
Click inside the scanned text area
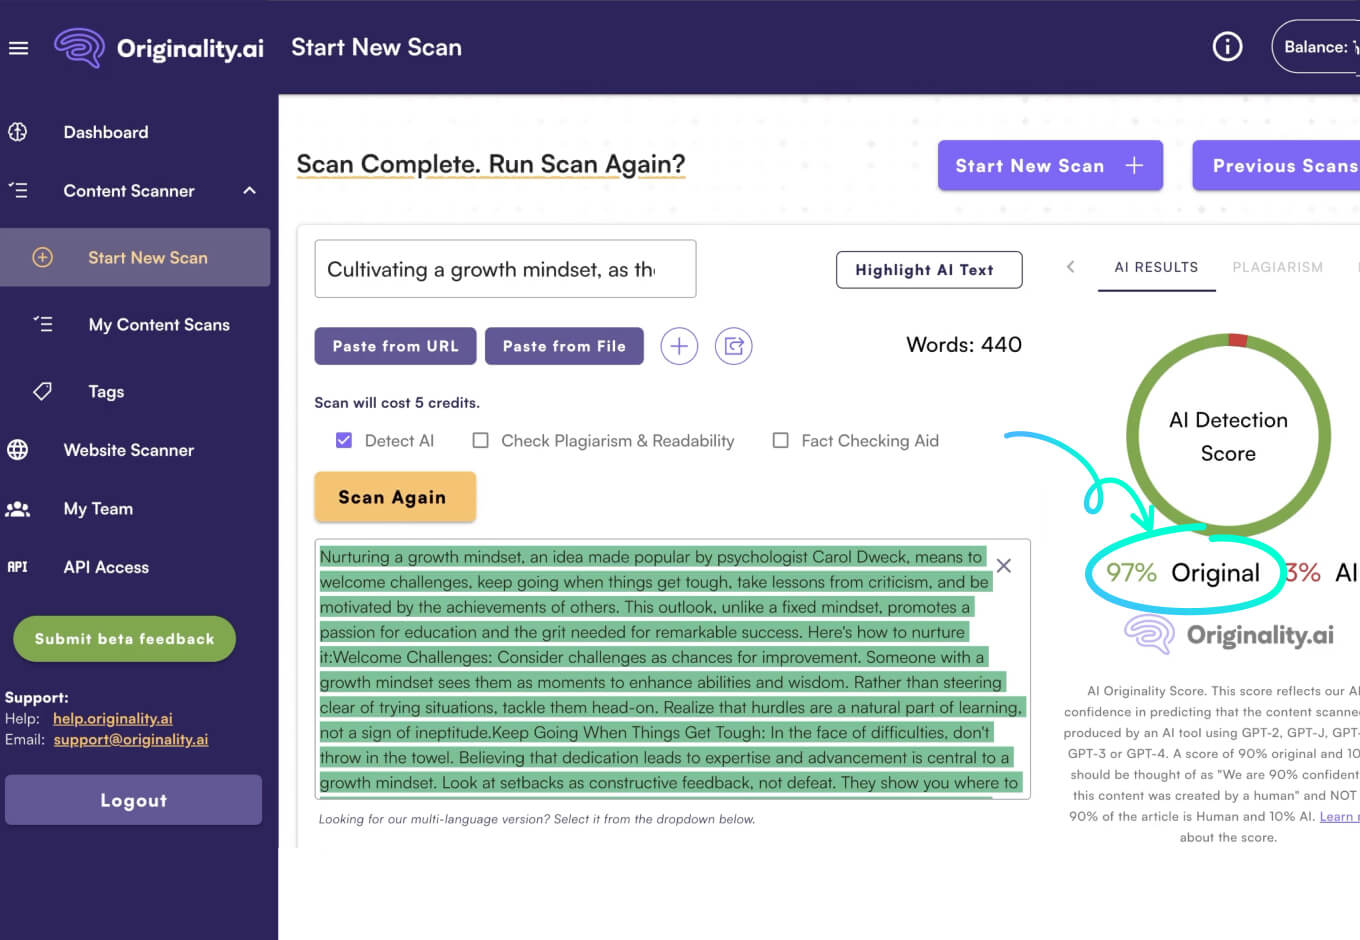click(x=672, y=669)
